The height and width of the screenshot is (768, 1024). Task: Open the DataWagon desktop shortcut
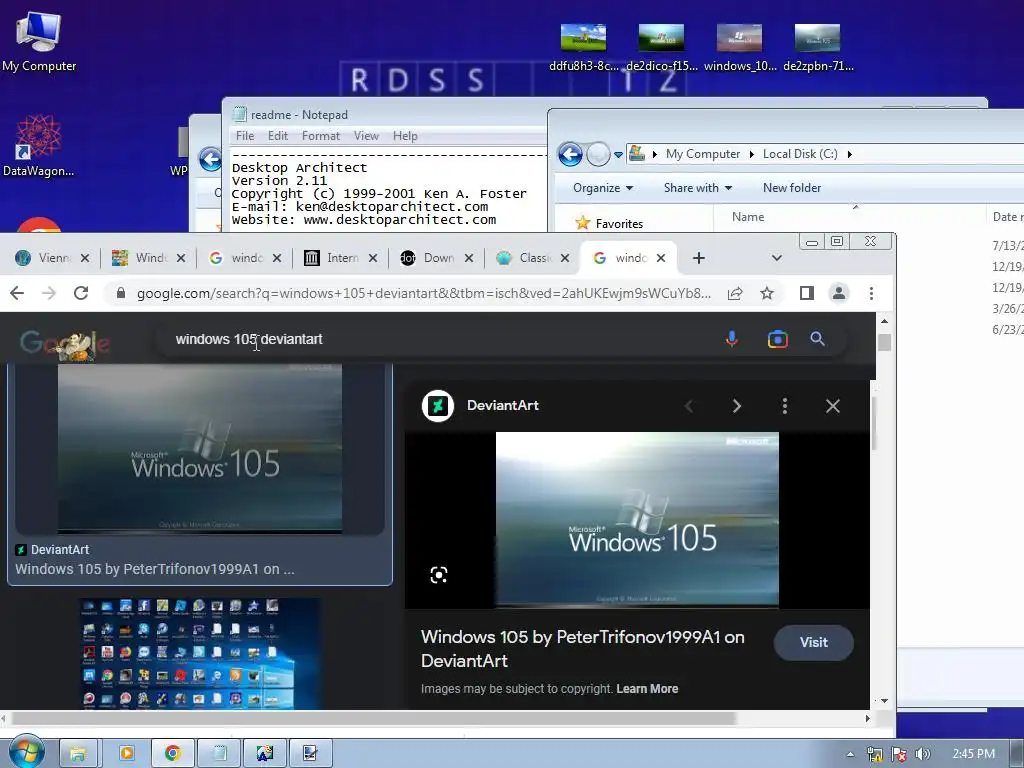click(x=38, y=146)
